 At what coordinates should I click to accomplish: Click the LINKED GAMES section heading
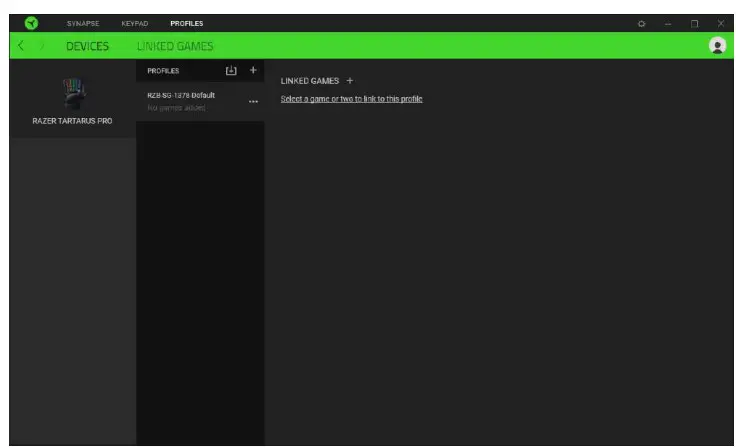(x=309, y=81)
